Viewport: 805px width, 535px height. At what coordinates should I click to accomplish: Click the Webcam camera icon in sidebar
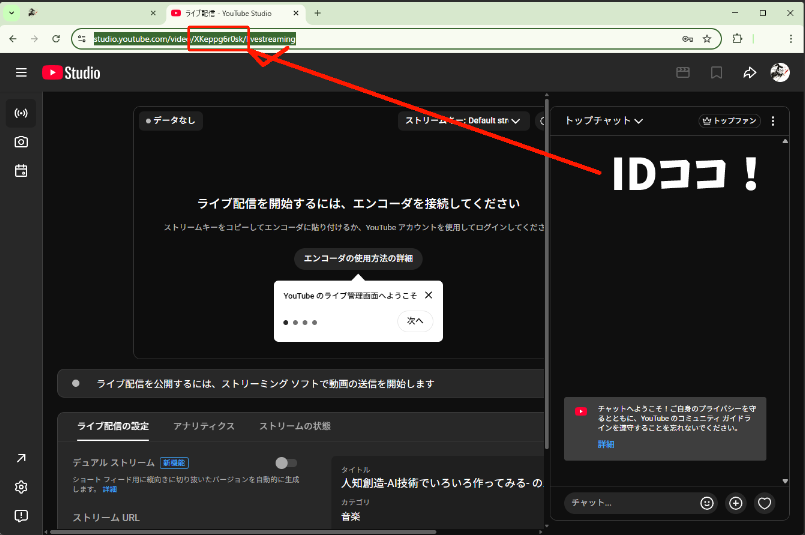click(x=21, y=142)
